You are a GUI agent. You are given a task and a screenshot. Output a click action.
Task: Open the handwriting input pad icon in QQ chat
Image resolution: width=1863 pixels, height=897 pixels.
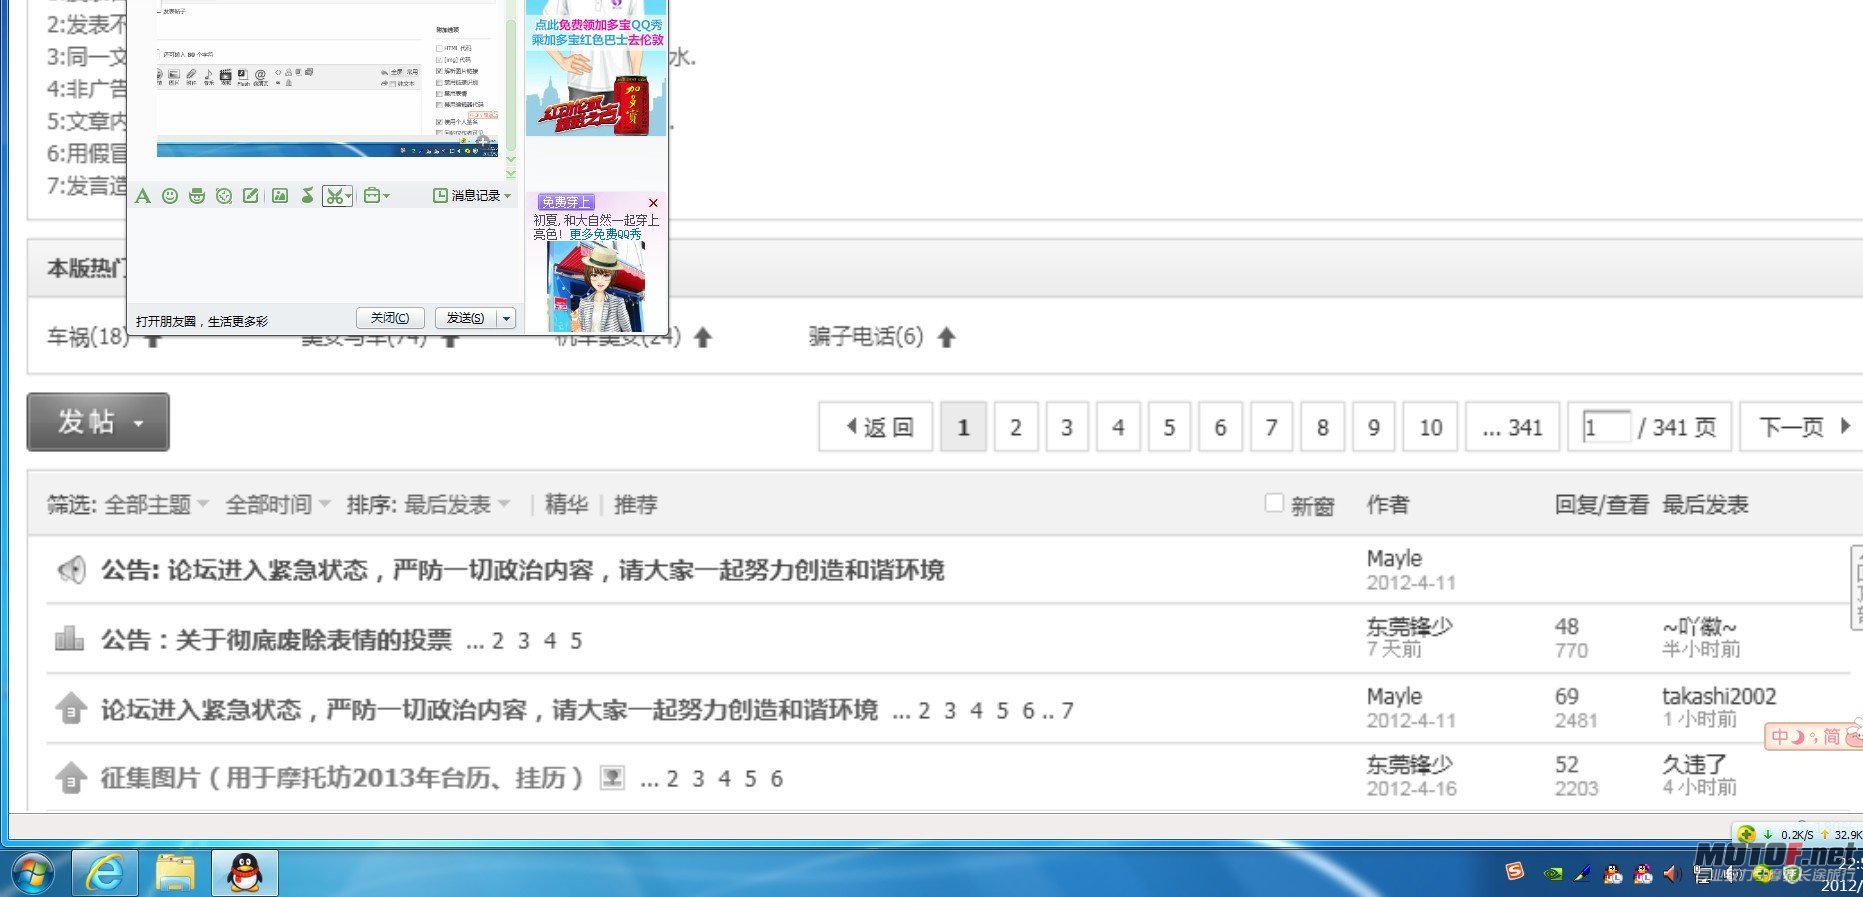coord(251,196)
